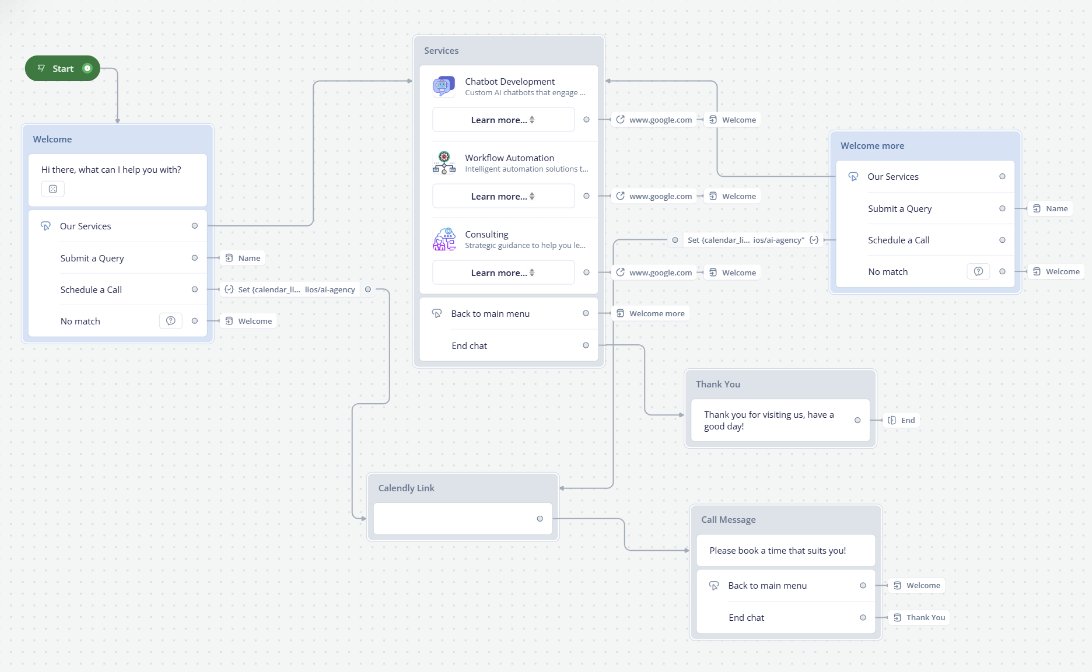
Task: Toggle the question mark on Welcome's No match row
Action: [x=171, y=320]
